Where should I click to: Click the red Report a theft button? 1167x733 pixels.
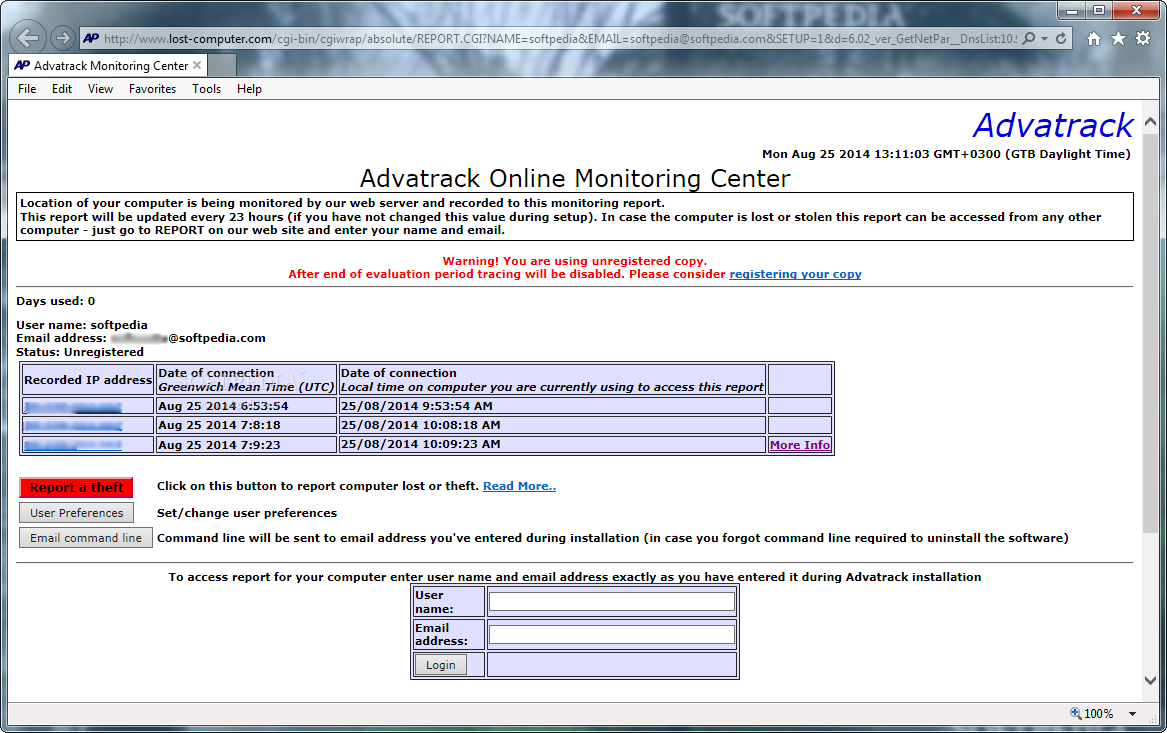click(x=77, y=487)
